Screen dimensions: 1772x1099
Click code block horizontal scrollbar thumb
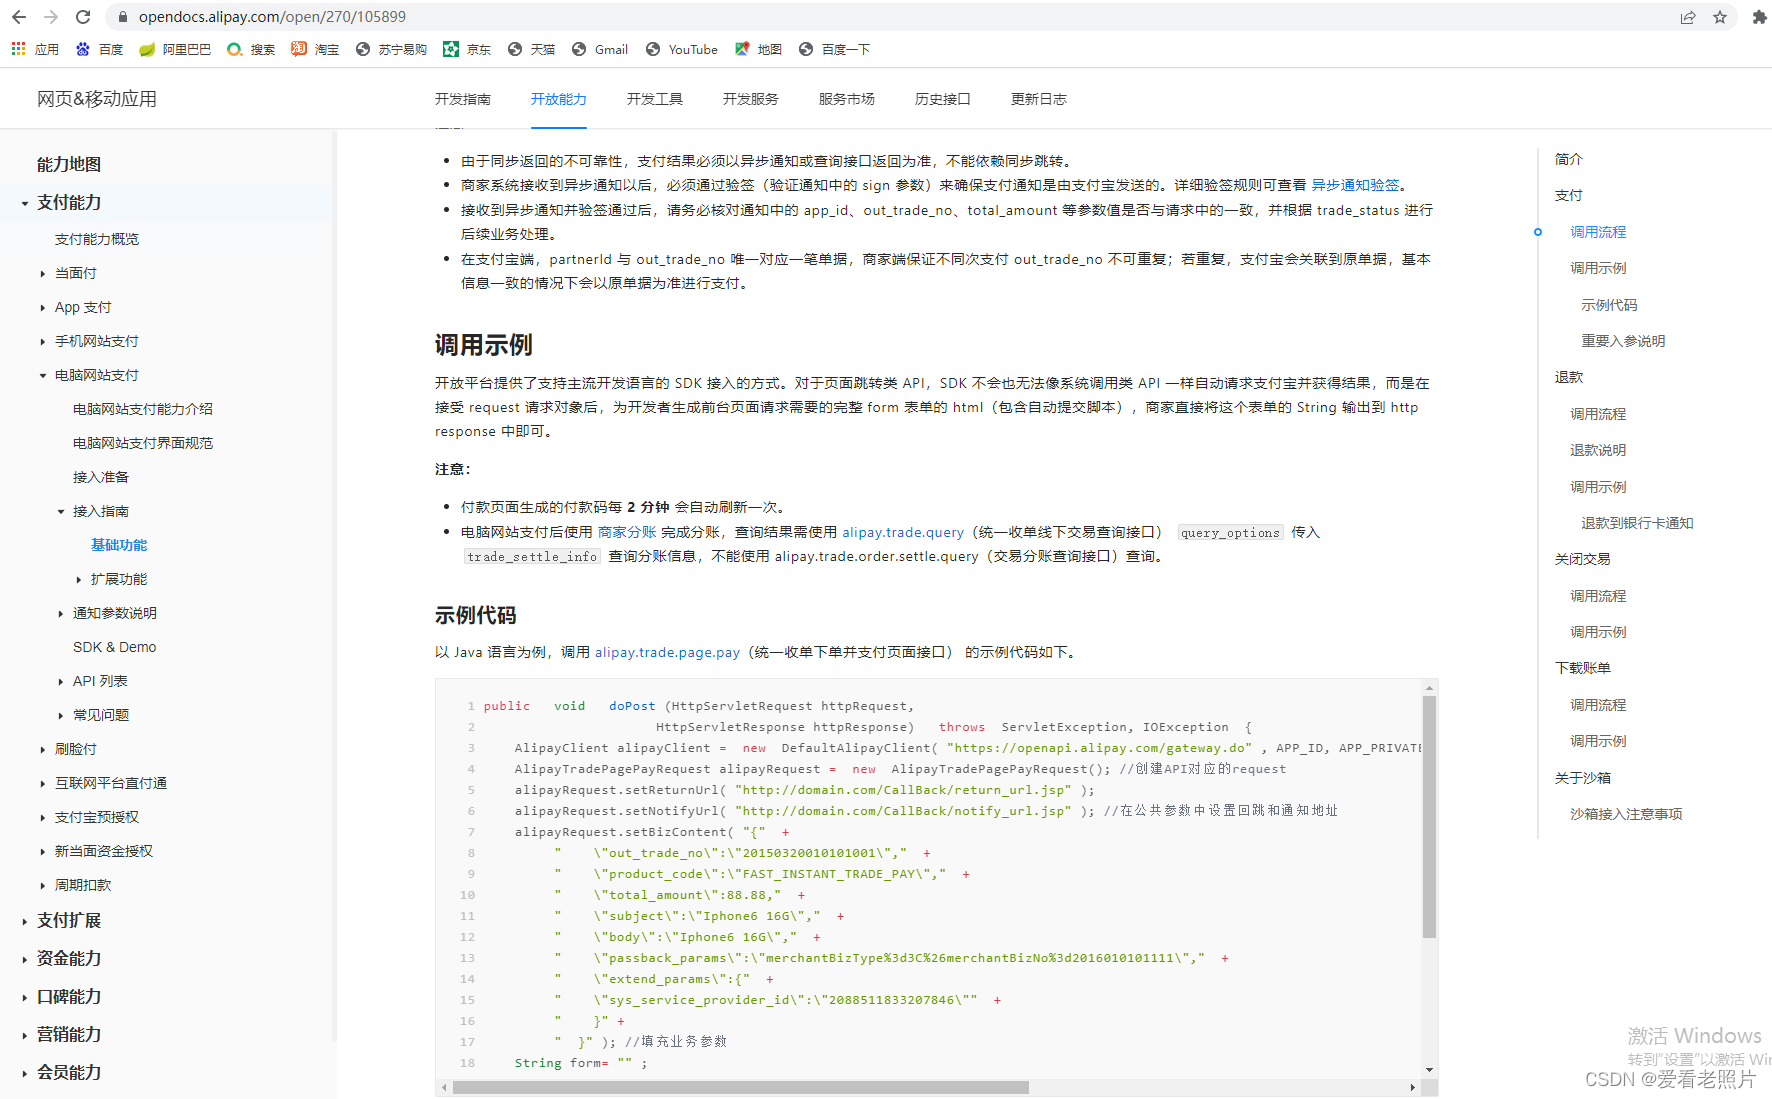pos(741,1087)
